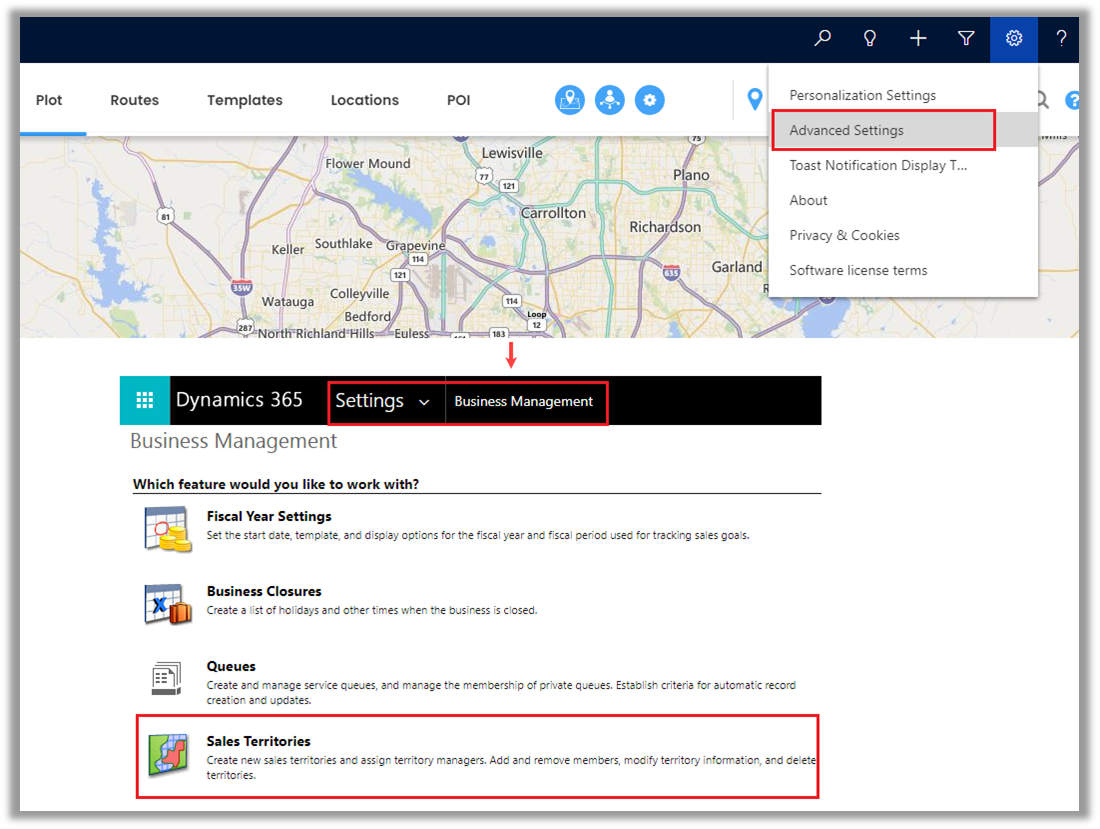Click the blue person hierarchy icon
1100x829 pixels.
click(610, 100)
